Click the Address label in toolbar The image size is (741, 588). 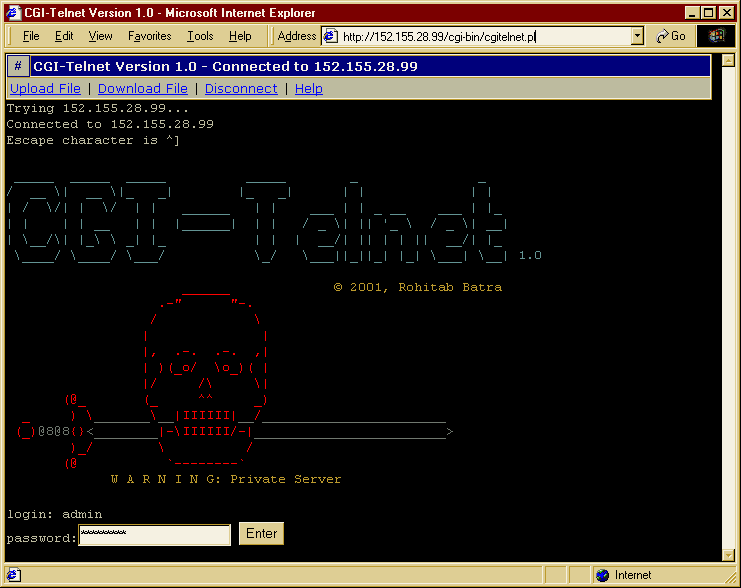coord(297,36)
